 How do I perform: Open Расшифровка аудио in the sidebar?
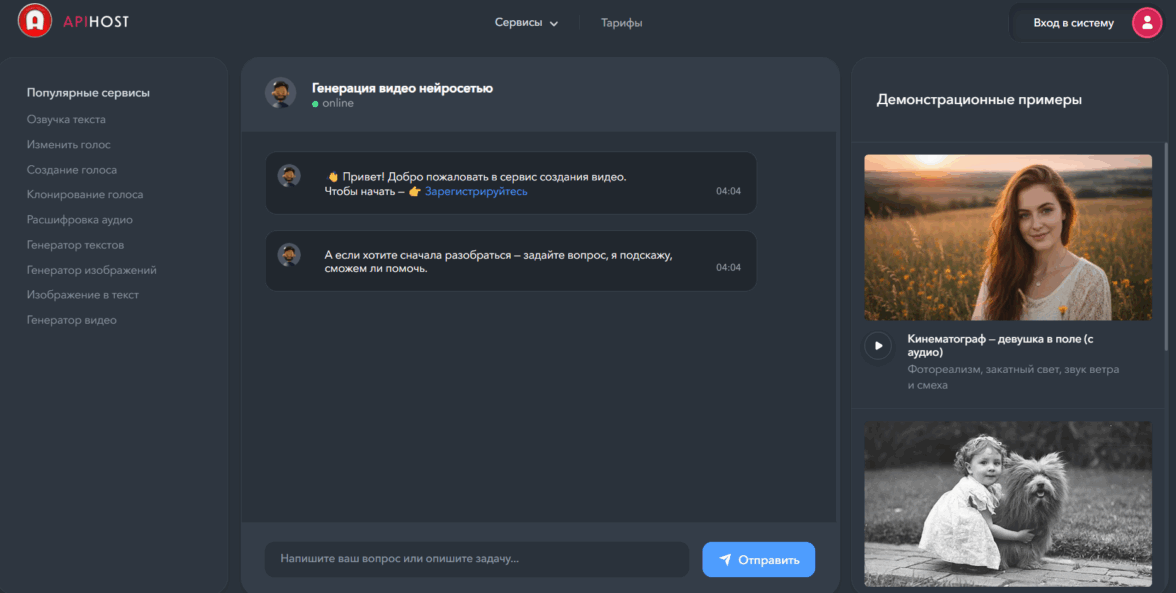[79, 220]
